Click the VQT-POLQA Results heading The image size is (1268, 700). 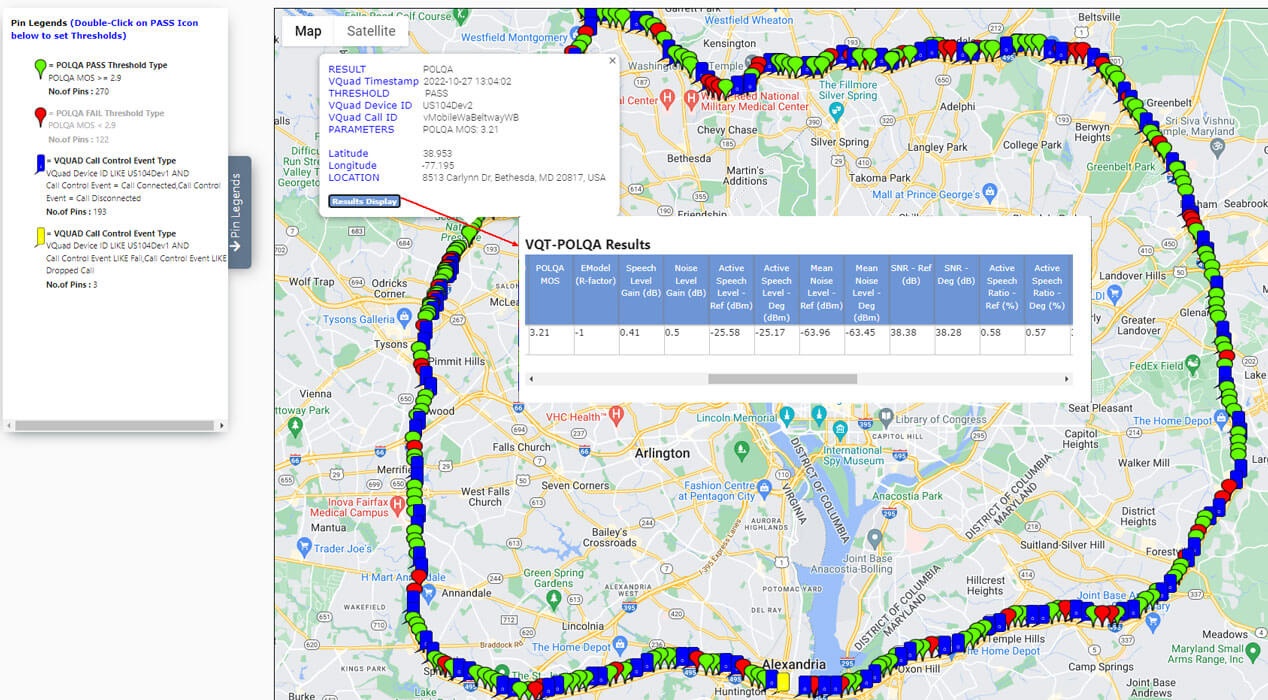[x=588, y=244]
